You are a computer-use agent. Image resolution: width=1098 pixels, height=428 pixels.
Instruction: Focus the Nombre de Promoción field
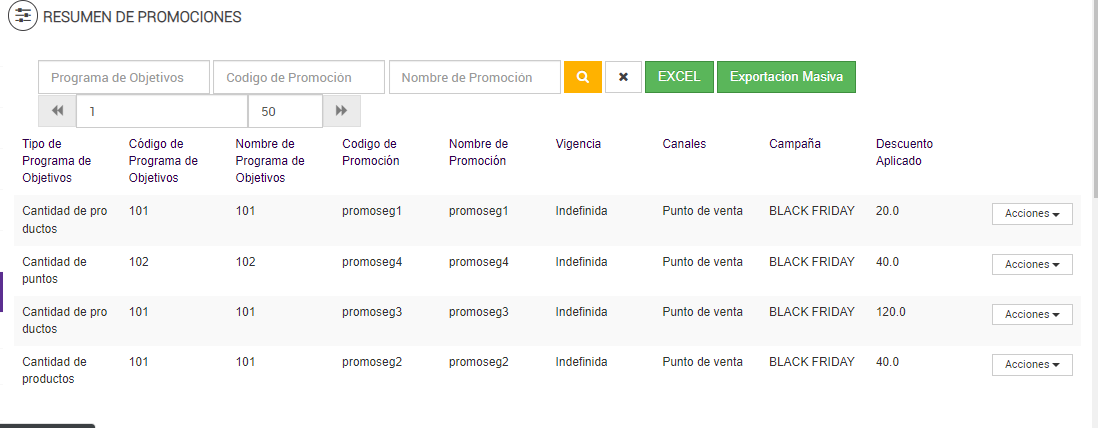474,77
